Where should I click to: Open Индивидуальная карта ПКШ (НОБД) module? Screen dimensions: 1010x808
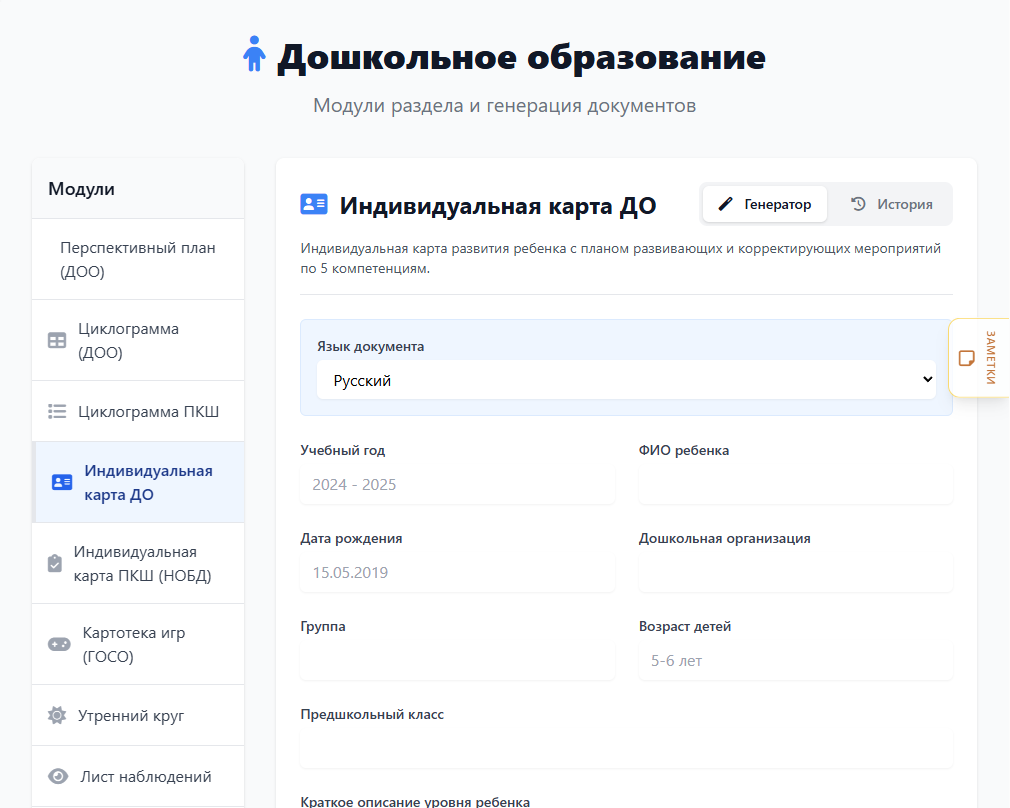point(138,563)
